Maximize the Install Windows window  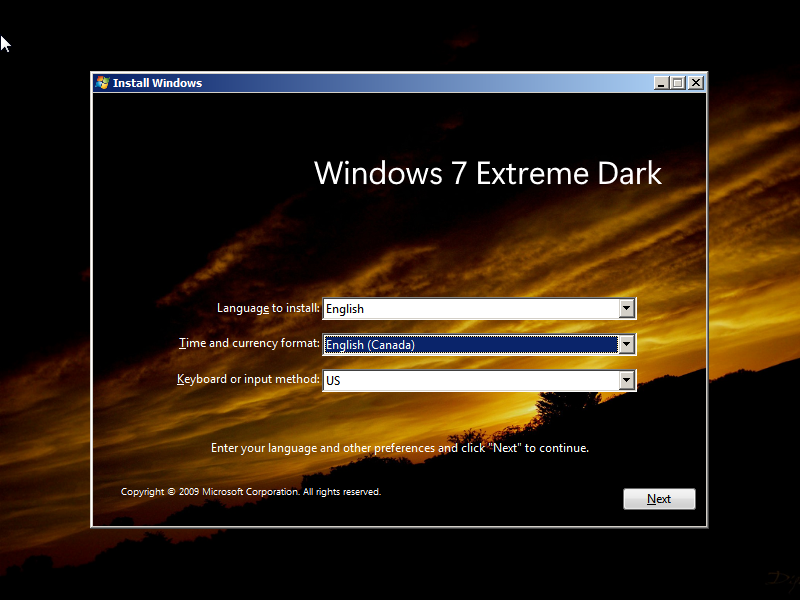tap(678, 83)
